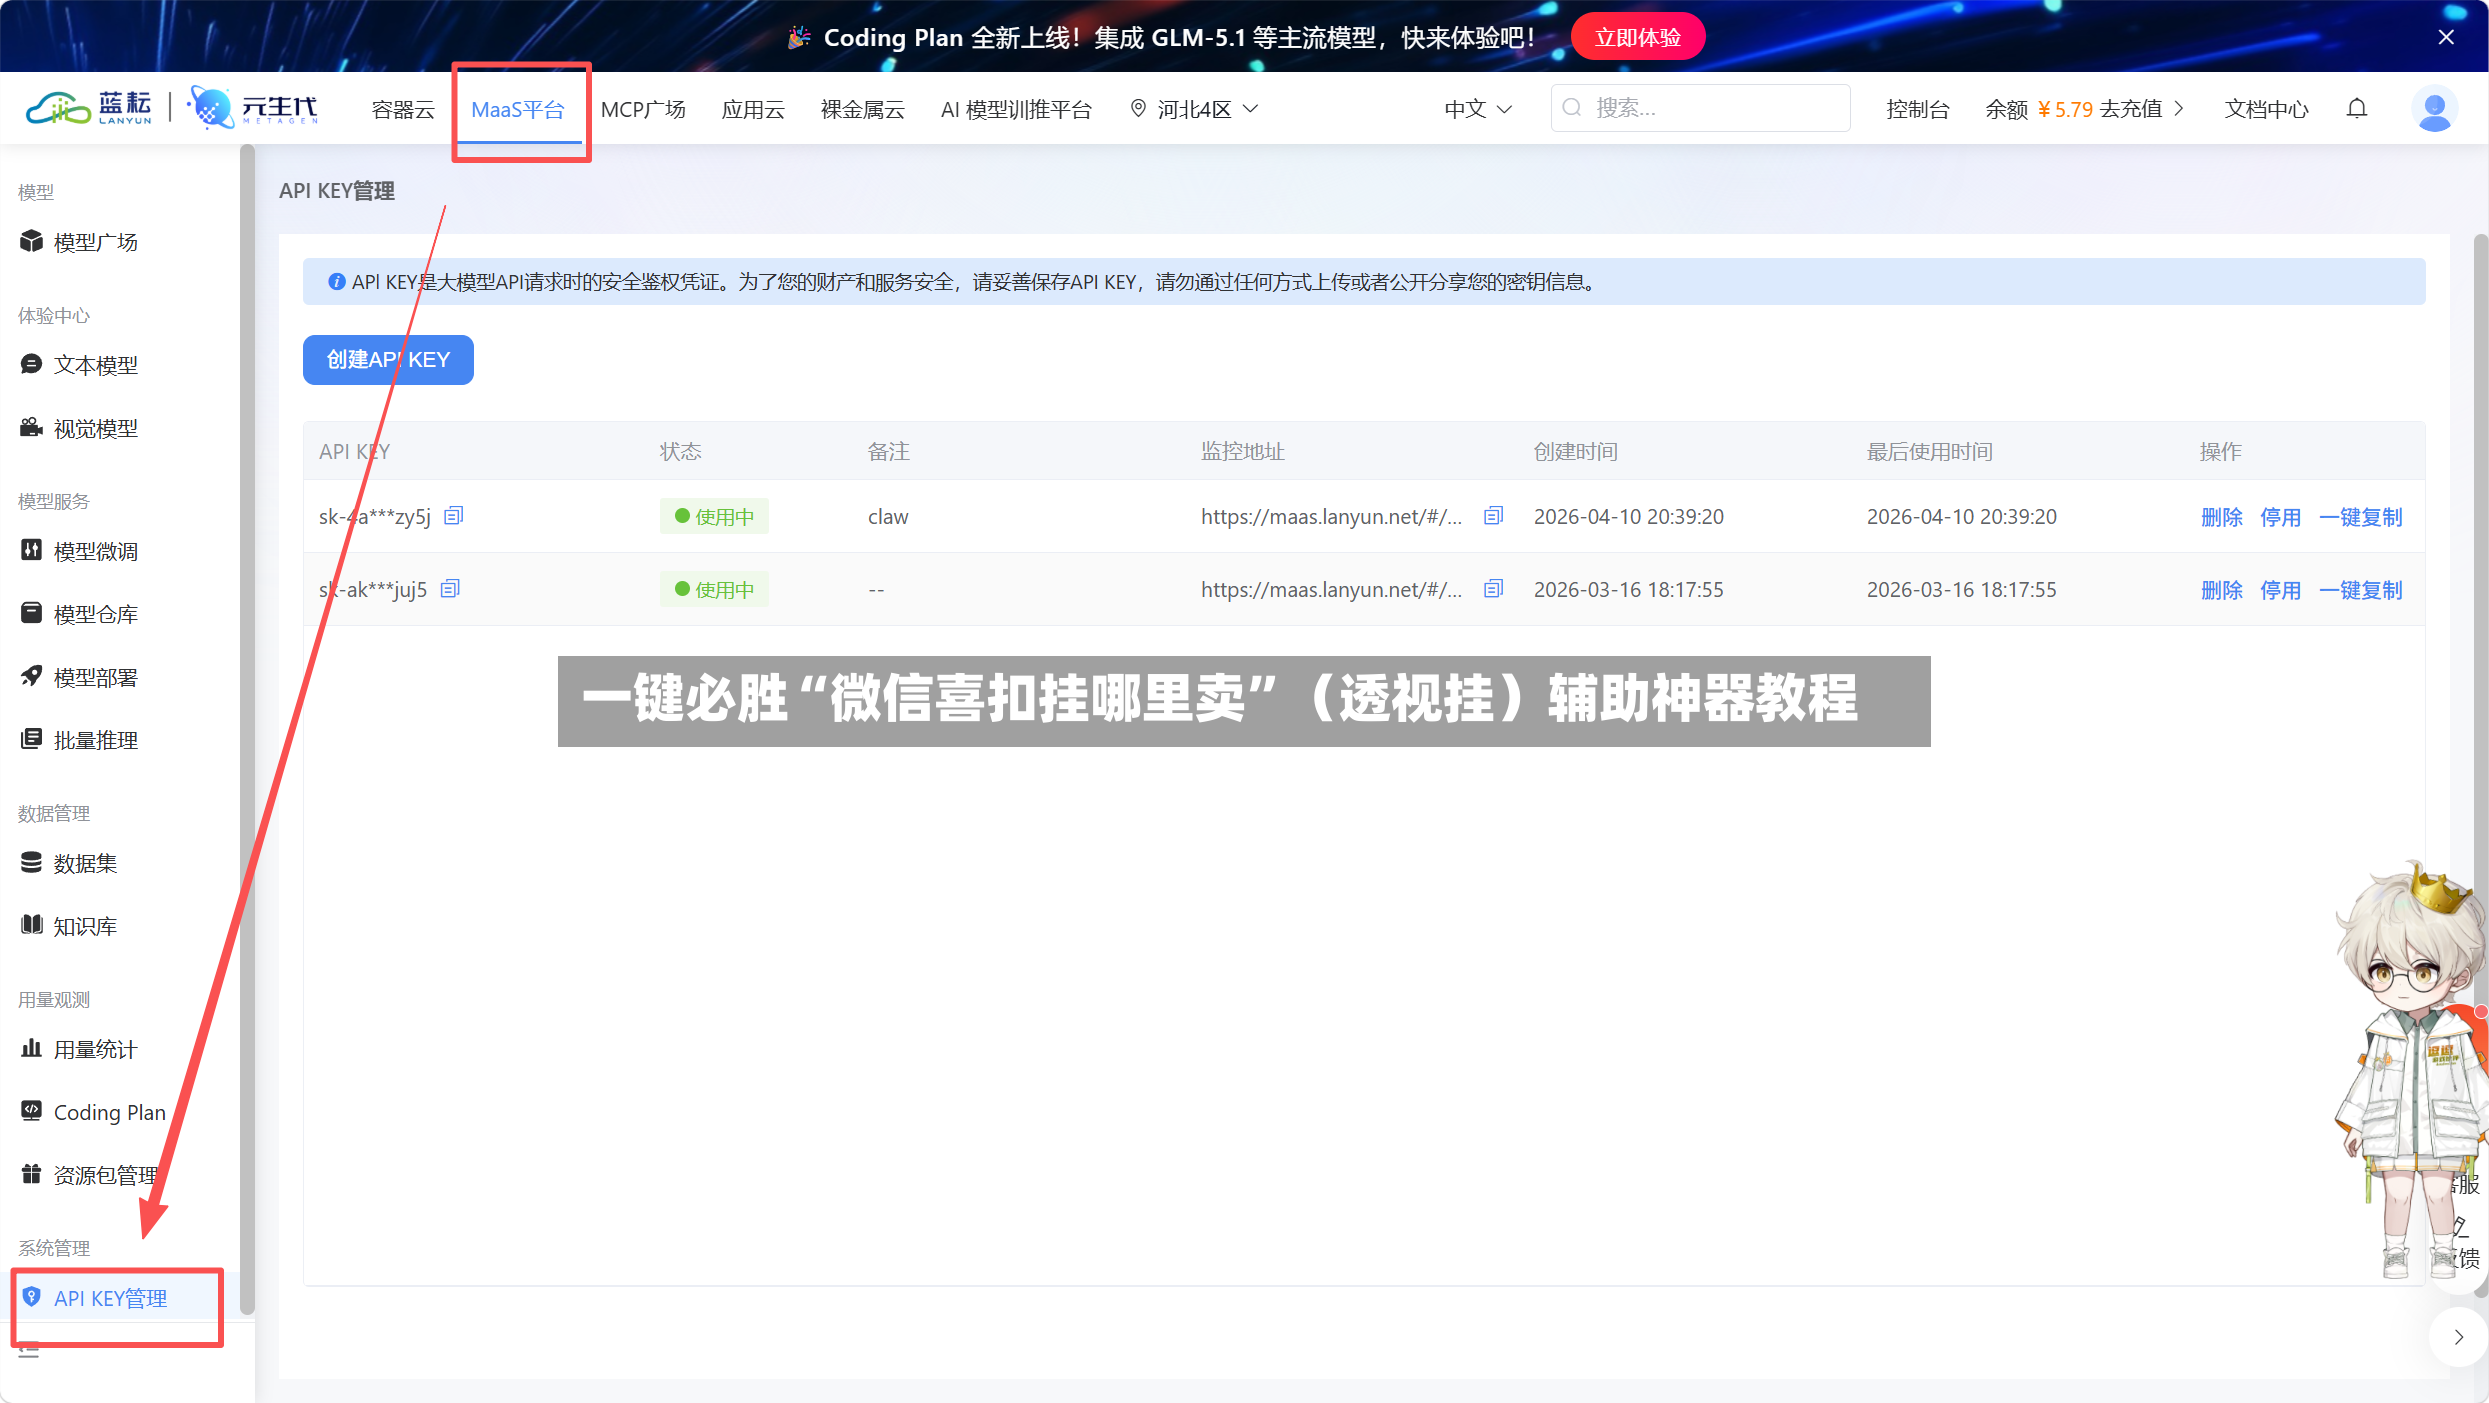The width and height of the screenshot is (2489, 1403).
Task: Click 一键复制 for the sk-ak***juj5 key
Action: click(2361, 589)
